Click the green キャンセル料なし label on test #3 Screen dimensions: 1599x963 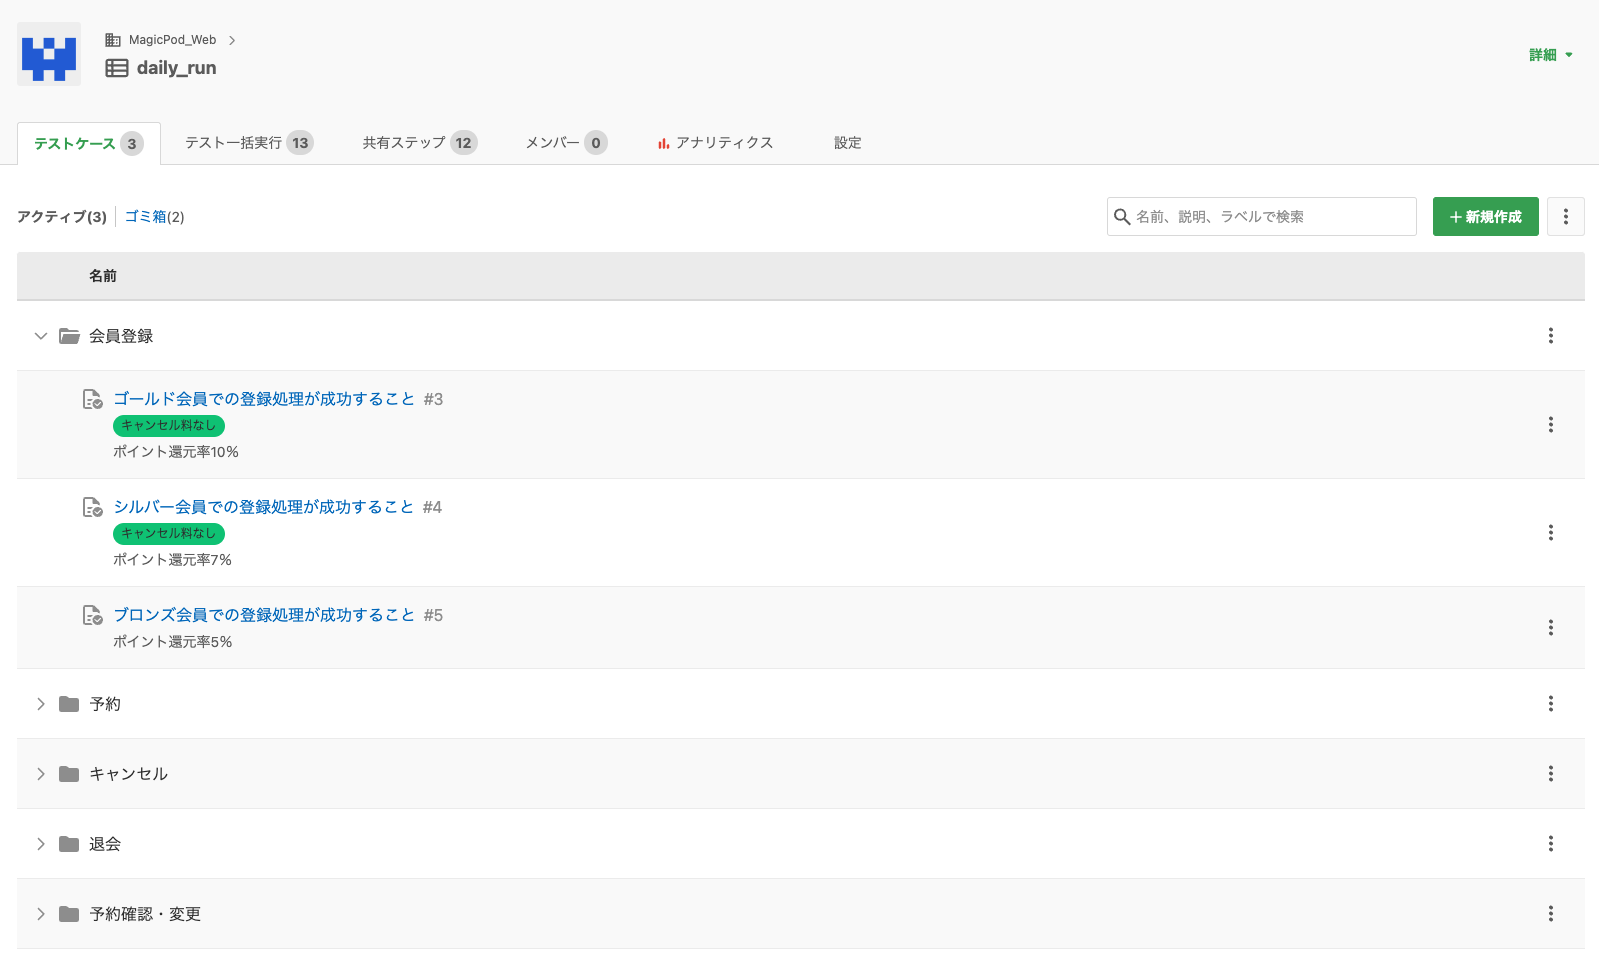(x=168, y=426)
